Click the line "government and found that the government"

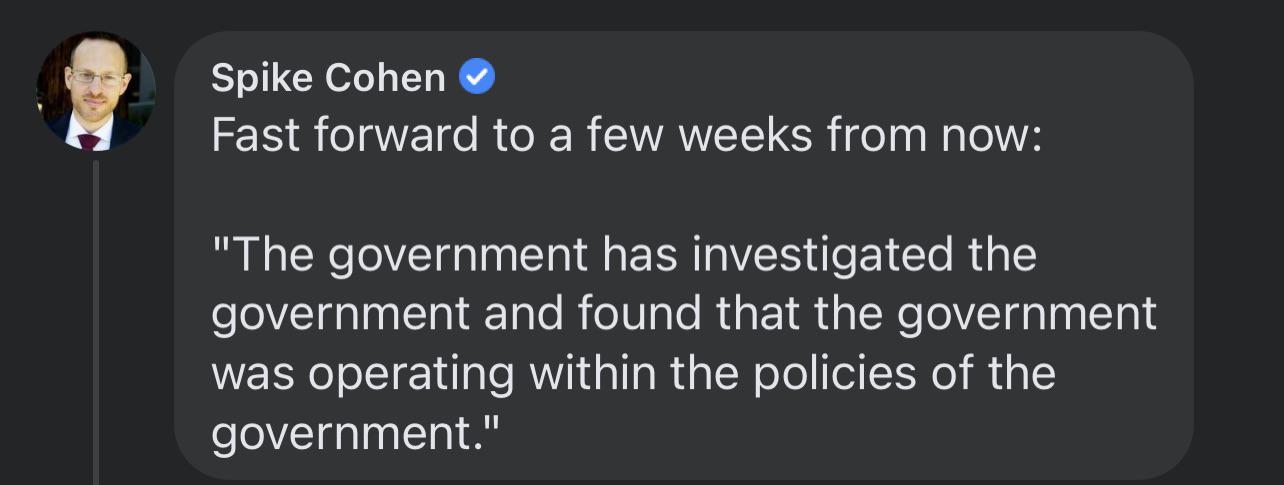click(684, 314)
